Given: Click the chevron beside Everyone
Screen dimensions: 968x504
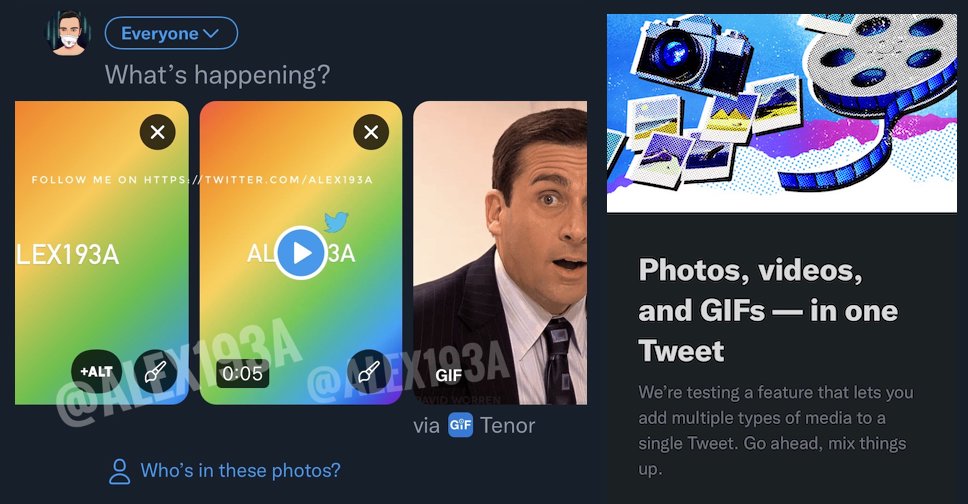Looking at the screenshot, I should coord(211,34).
